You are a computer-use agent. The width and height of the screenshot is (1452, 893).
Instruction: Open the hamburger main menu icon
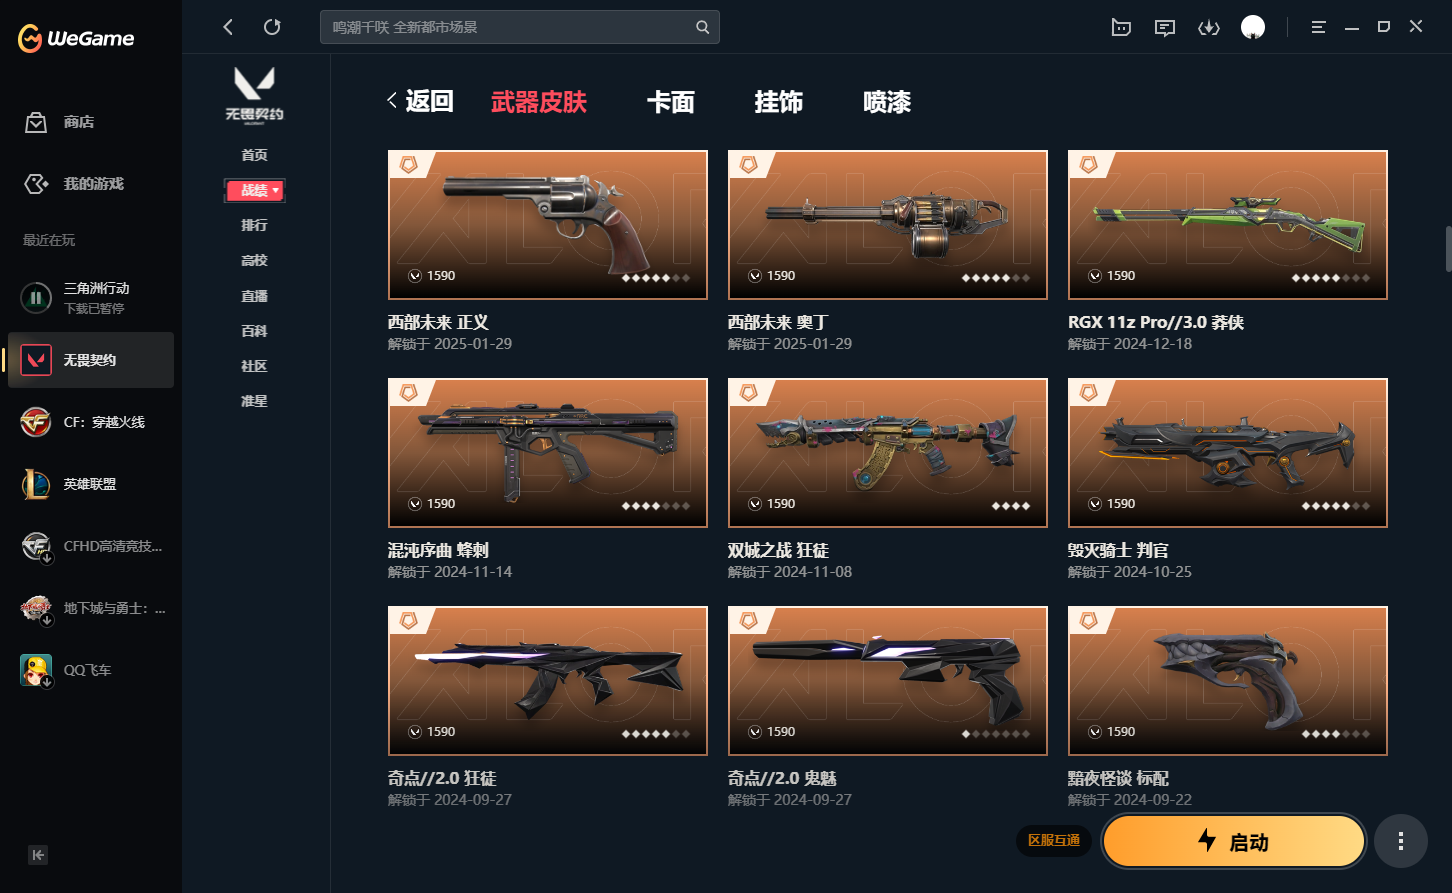pyautogui.click(x=1319, y=27)
